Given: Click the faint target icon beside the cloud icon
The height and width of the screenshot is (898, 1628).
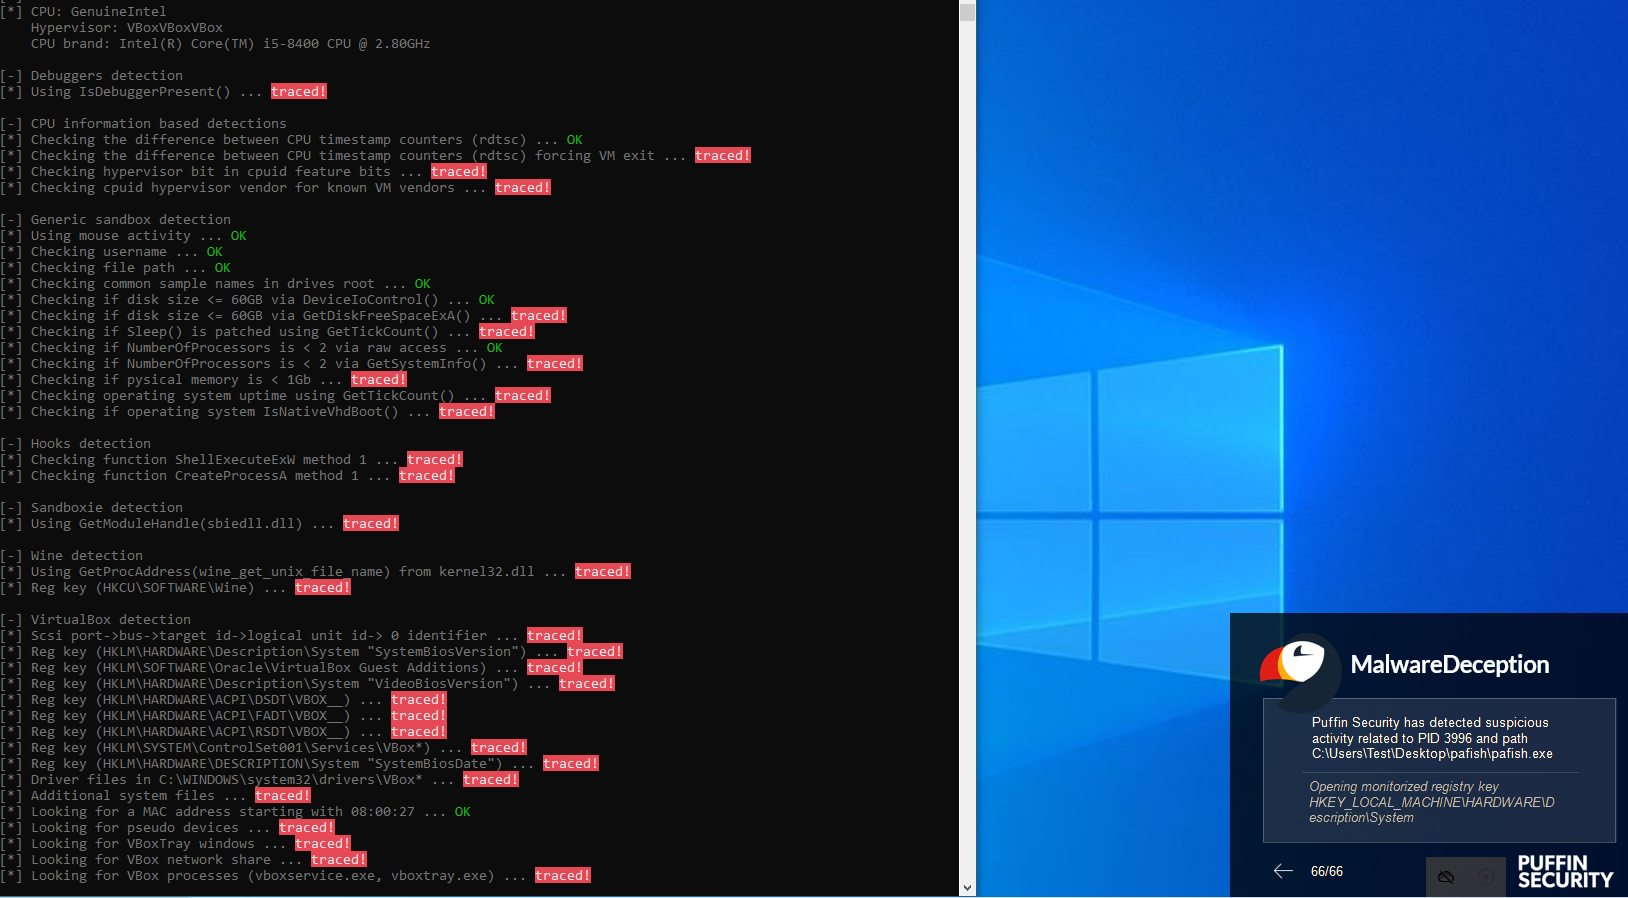Looking at the screenshot, I should [x=1486, y=877].
